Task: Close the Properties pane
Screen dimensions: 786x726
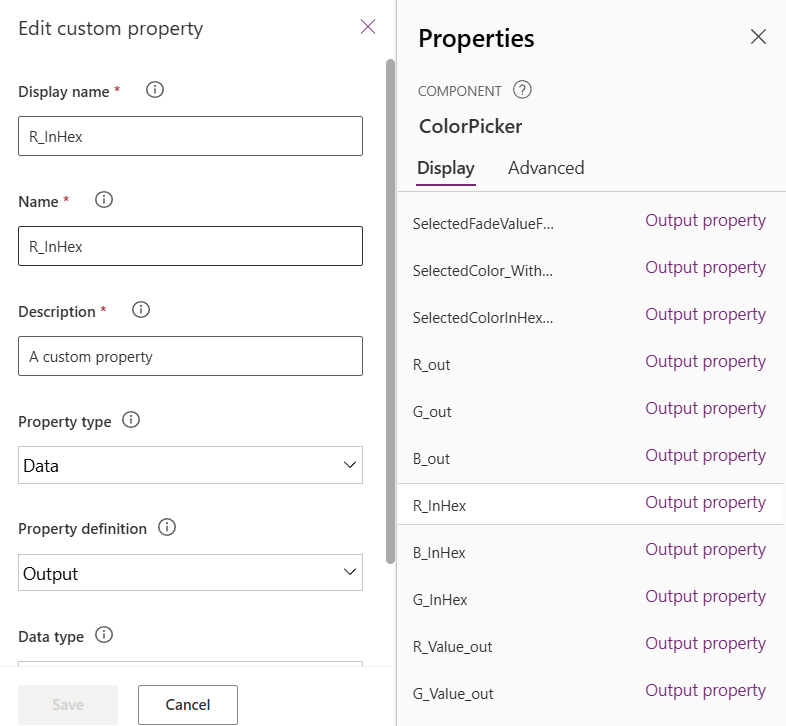Action: point(758,37)
